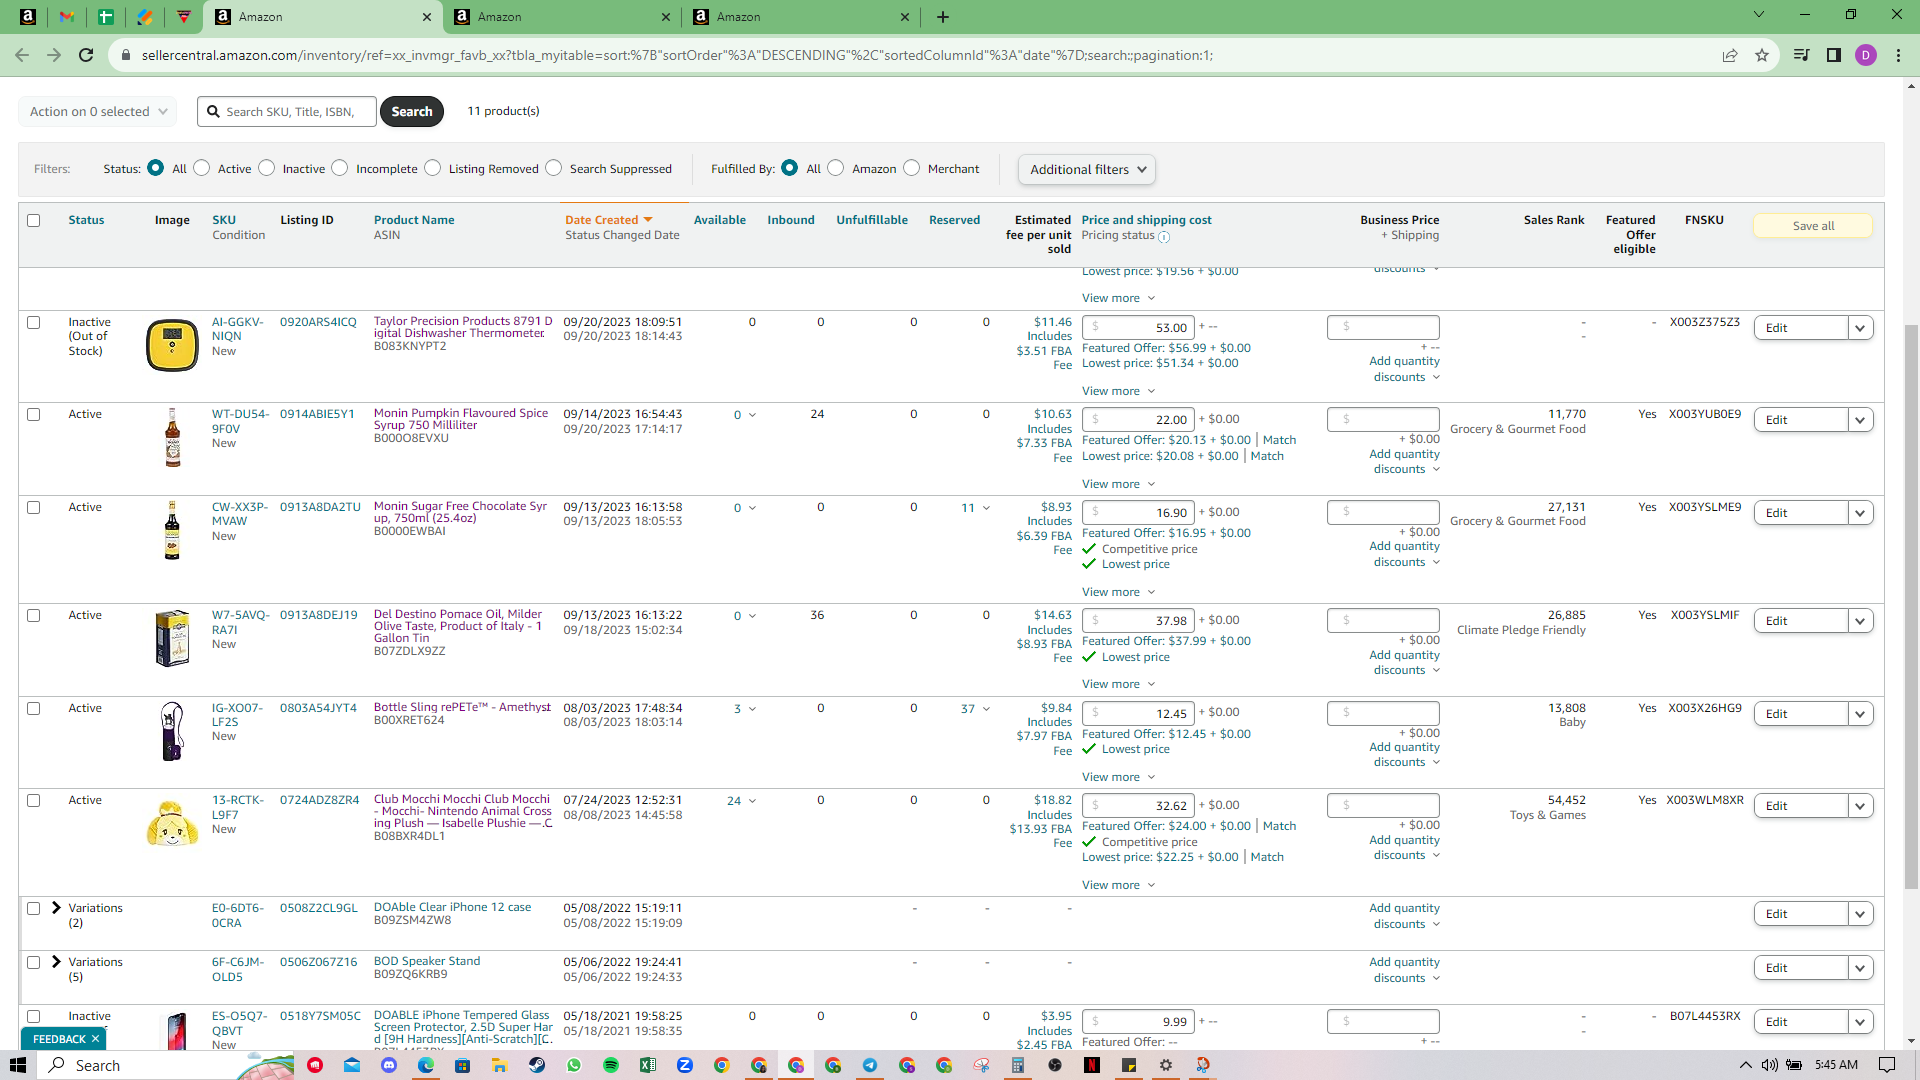Focus the Search SKU, Title, ISBN field
Screen dimensions: 1920x1080
coord(287,111)
